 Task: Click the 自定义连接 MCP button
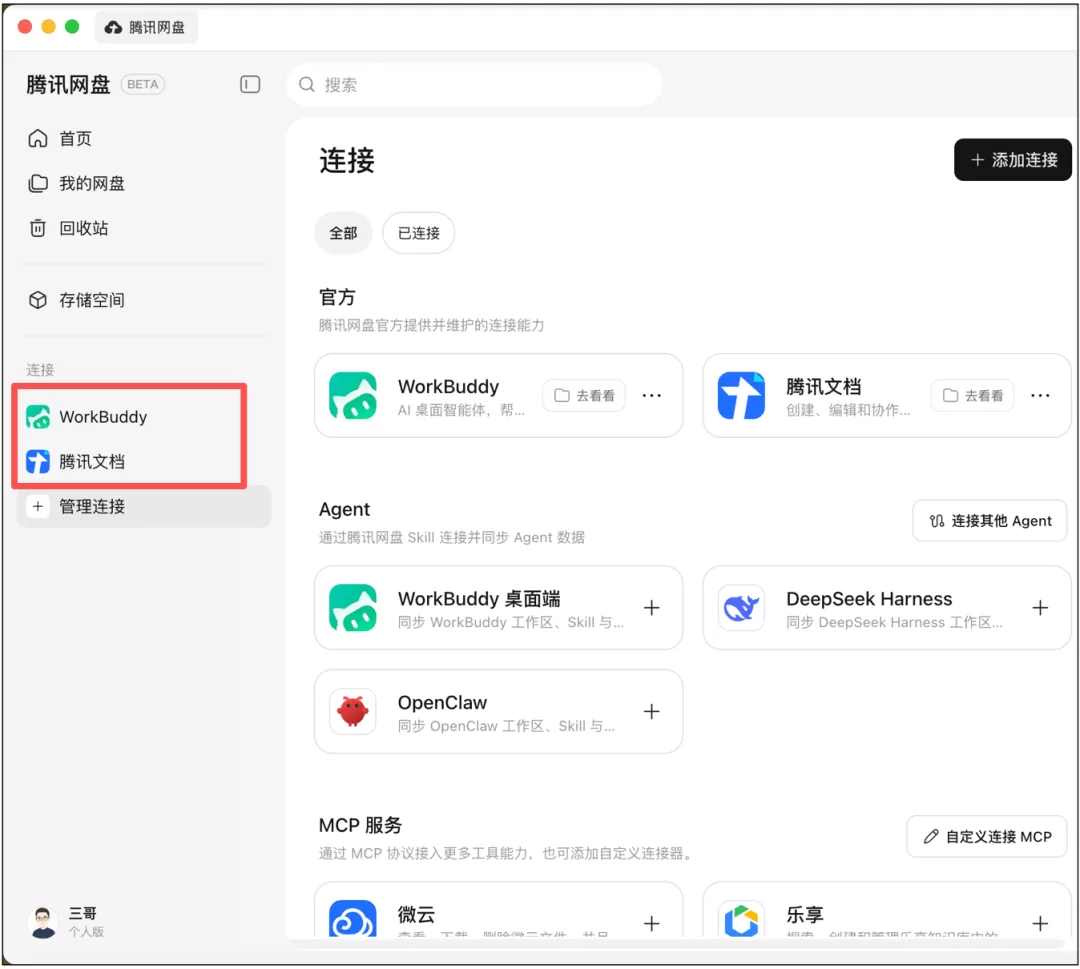(987, 836)
